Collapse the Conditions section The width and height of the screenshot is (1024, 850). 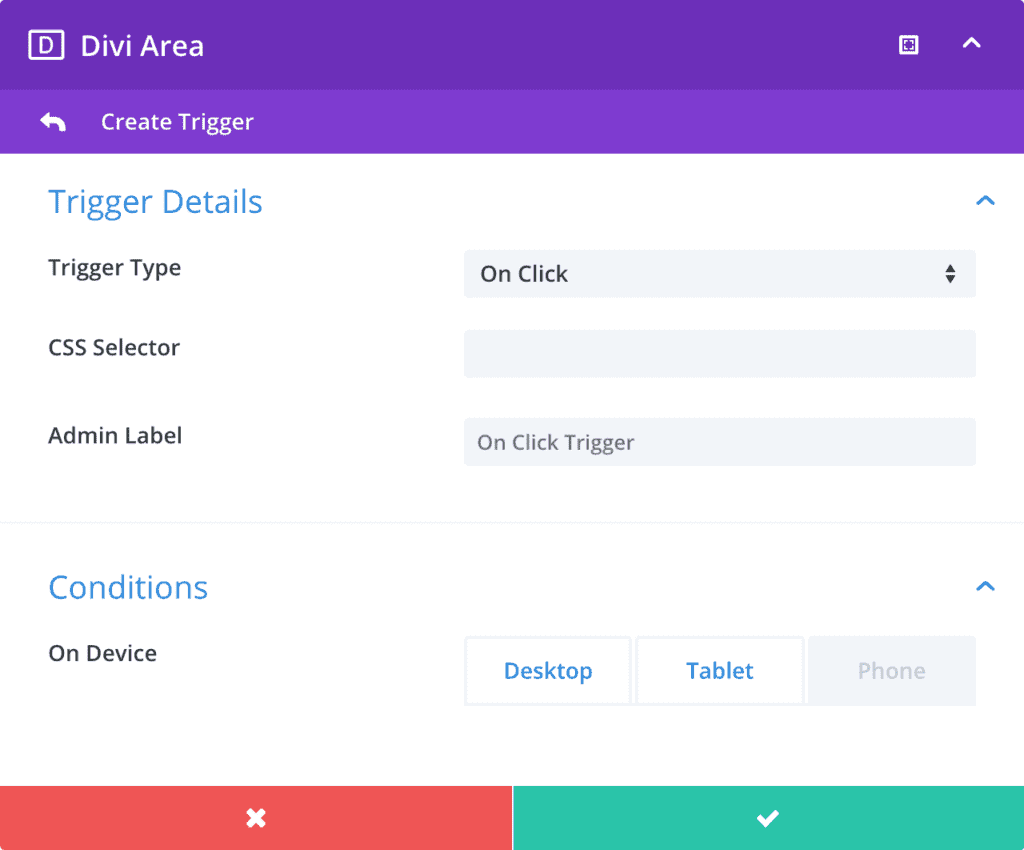coord(985,586)
